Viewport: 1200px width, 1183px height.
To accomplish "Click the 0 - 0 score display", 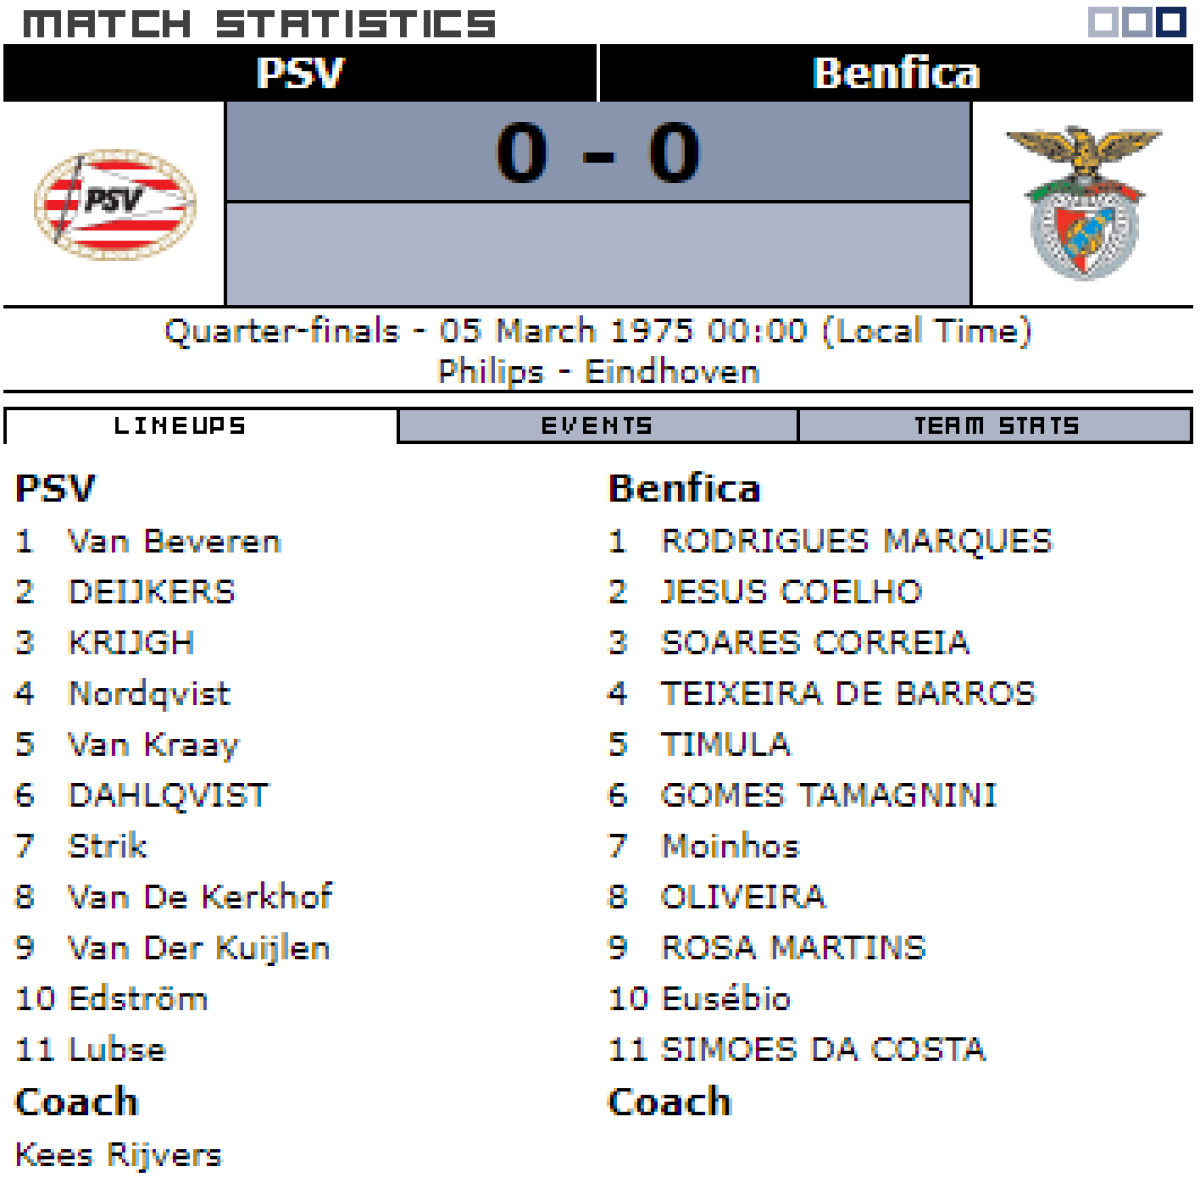I will (x=598, y=154).
